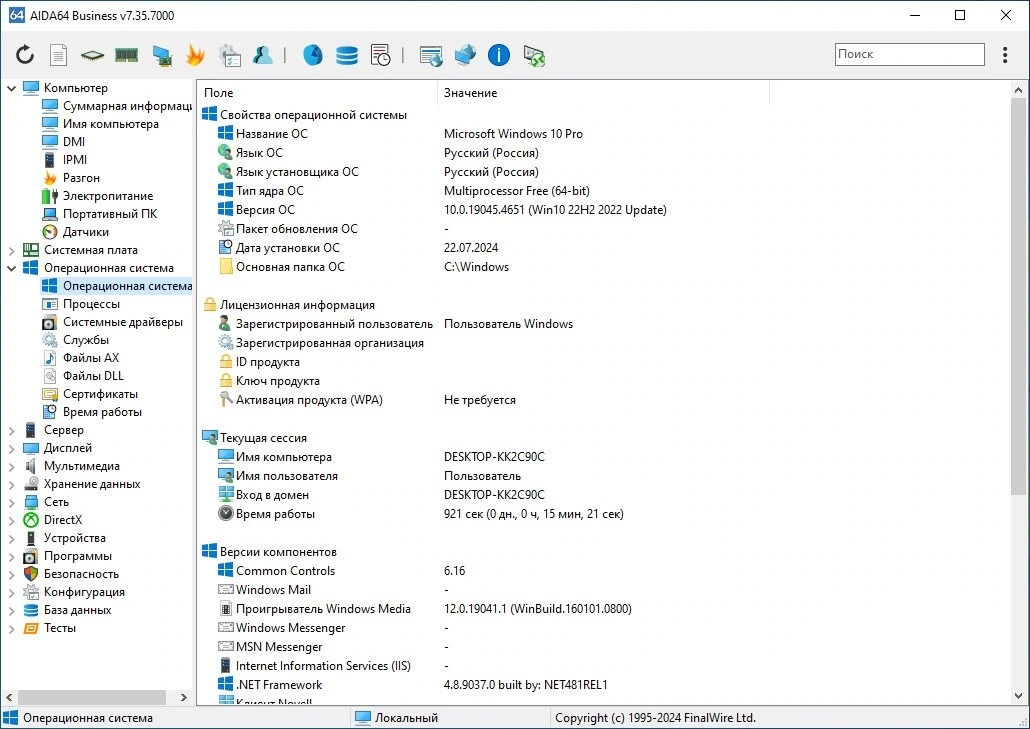Click the Поле column header
The image size is (1030, 729).
[x=317, y=93]
